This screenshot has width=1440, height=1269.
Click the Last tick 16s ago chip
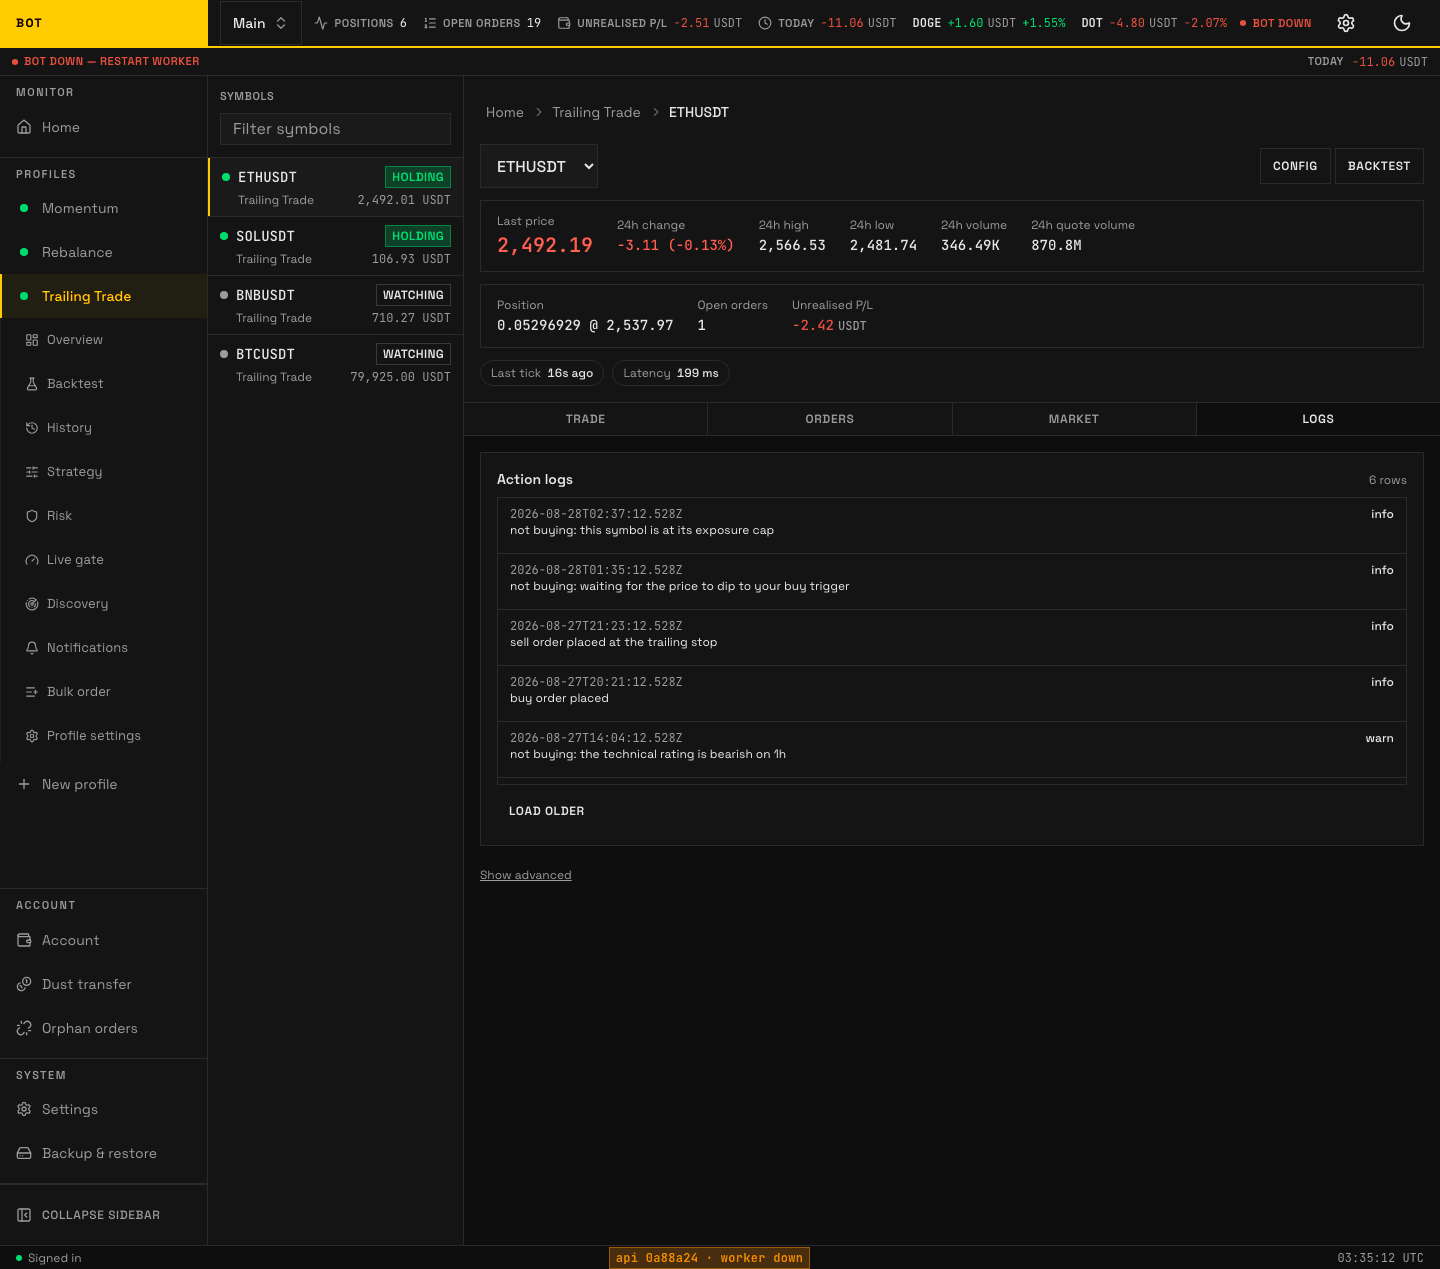[x=542, y=373]
